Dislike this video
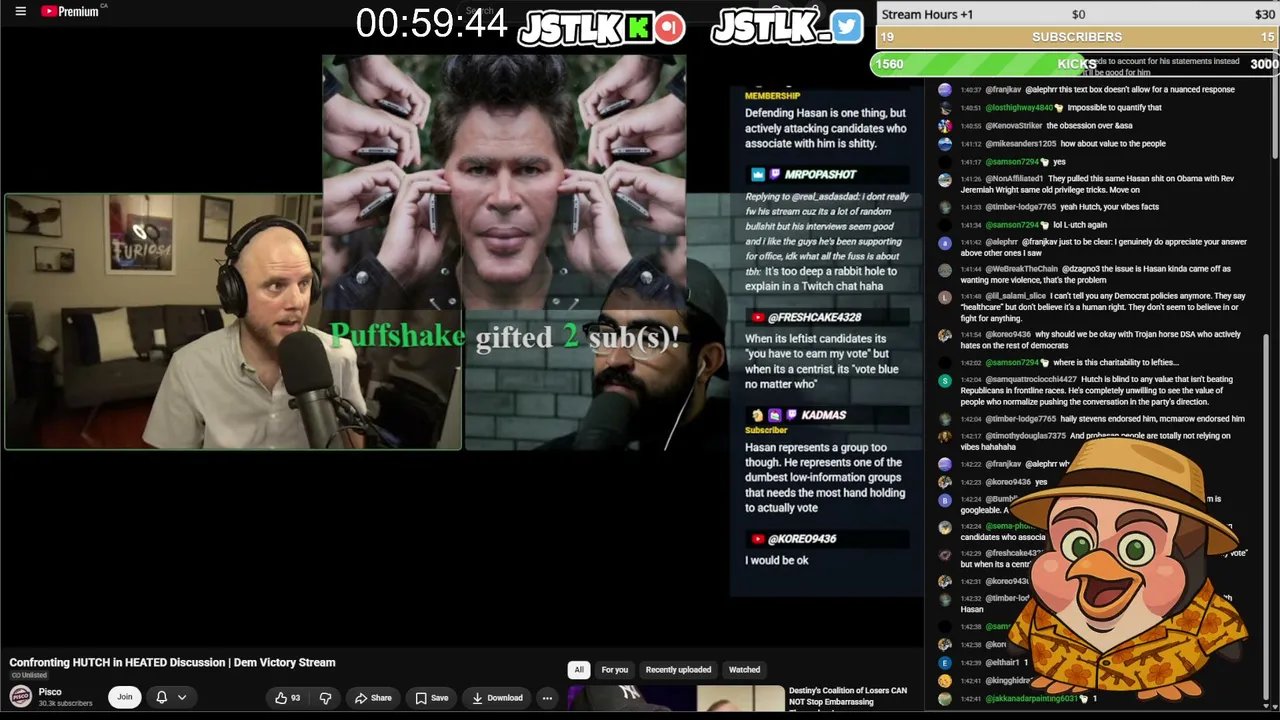This screenshot has height=720, width=1280. pos(325,698)
